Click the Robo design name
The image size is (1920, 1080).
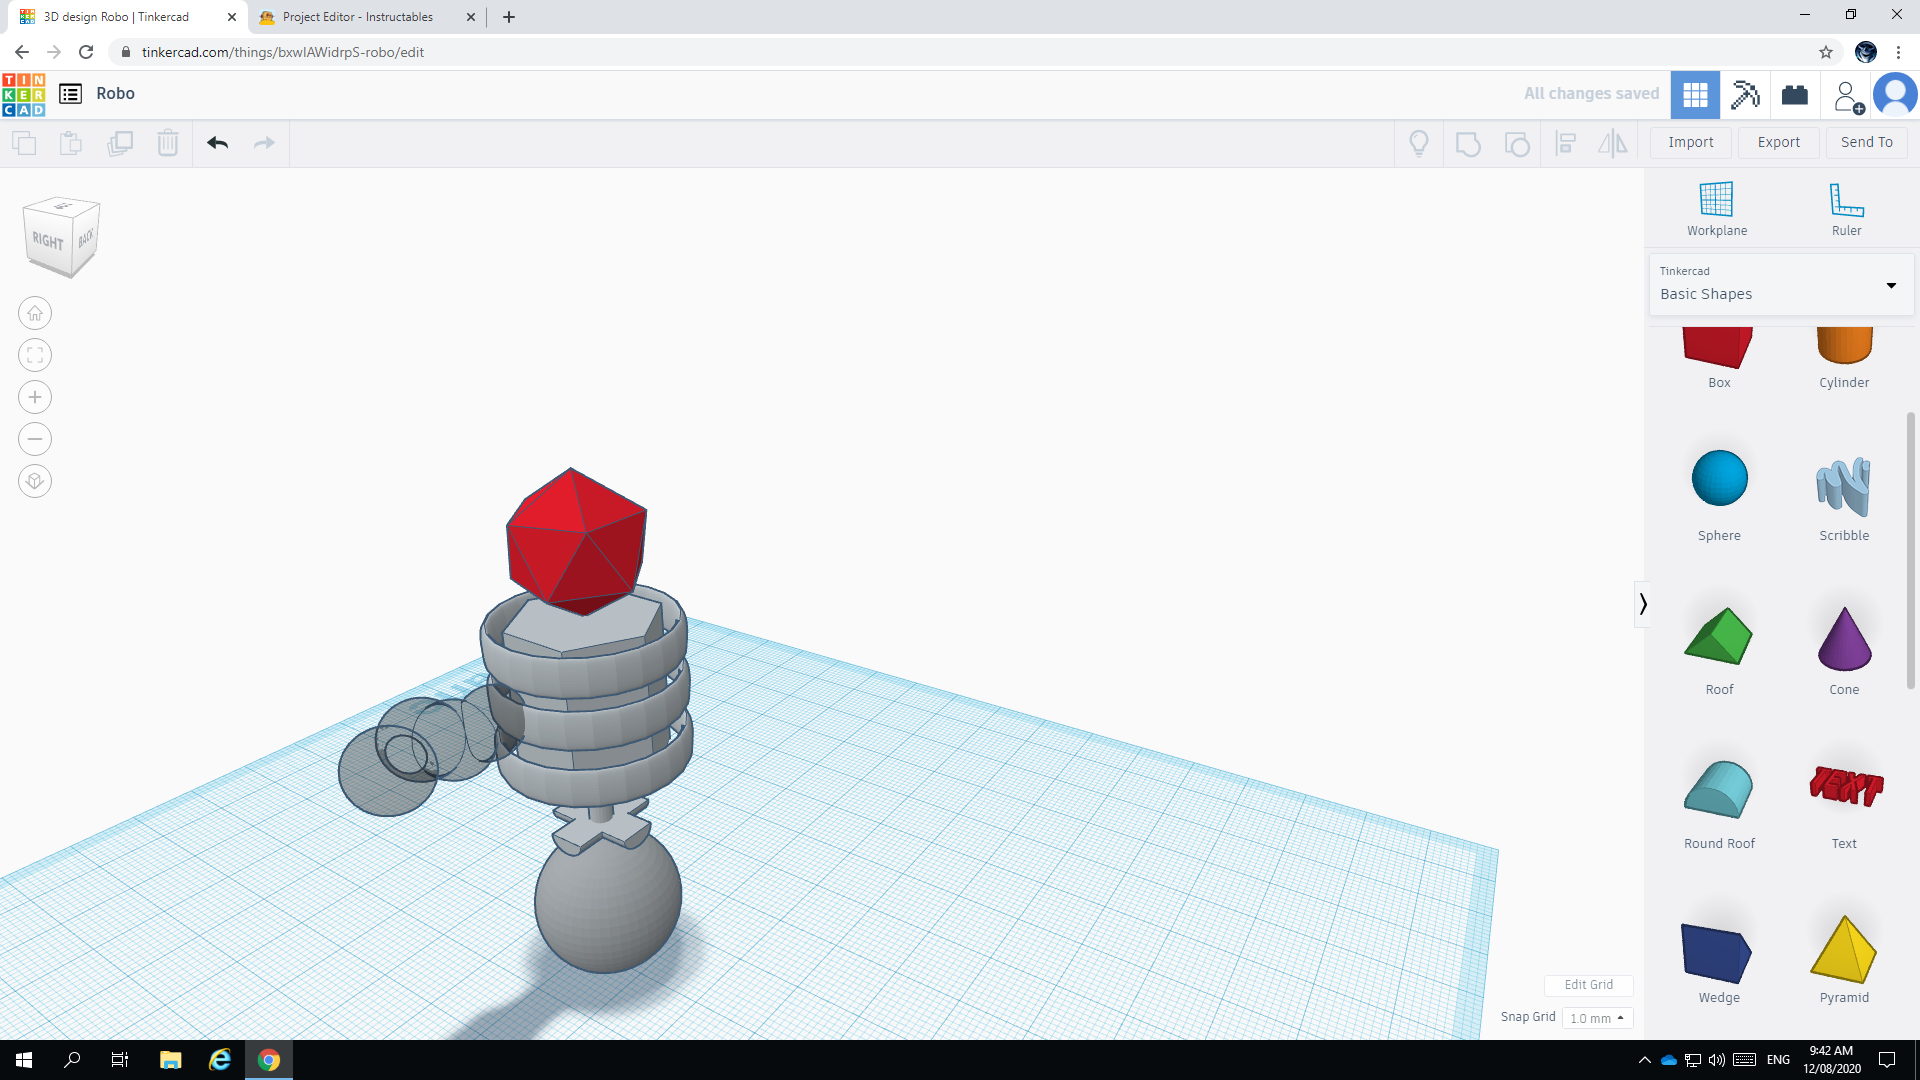point(115,94)
